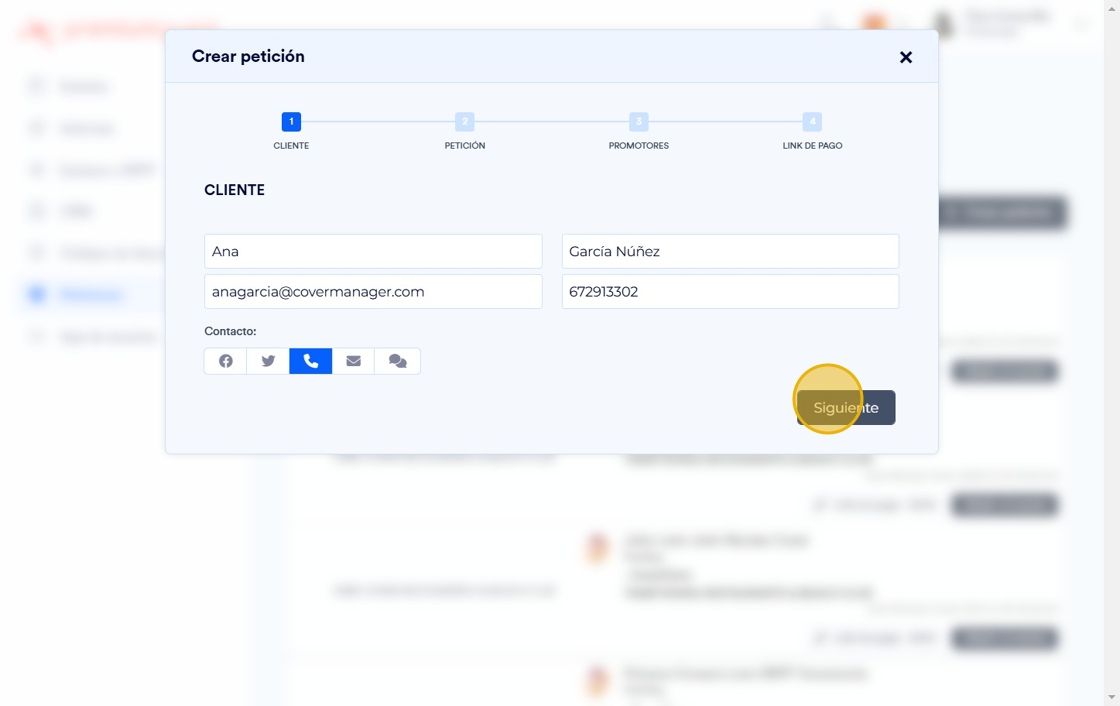Click the first name field with Ana
This screenshot has height=706, width=1120.
(x=373, y=251)
